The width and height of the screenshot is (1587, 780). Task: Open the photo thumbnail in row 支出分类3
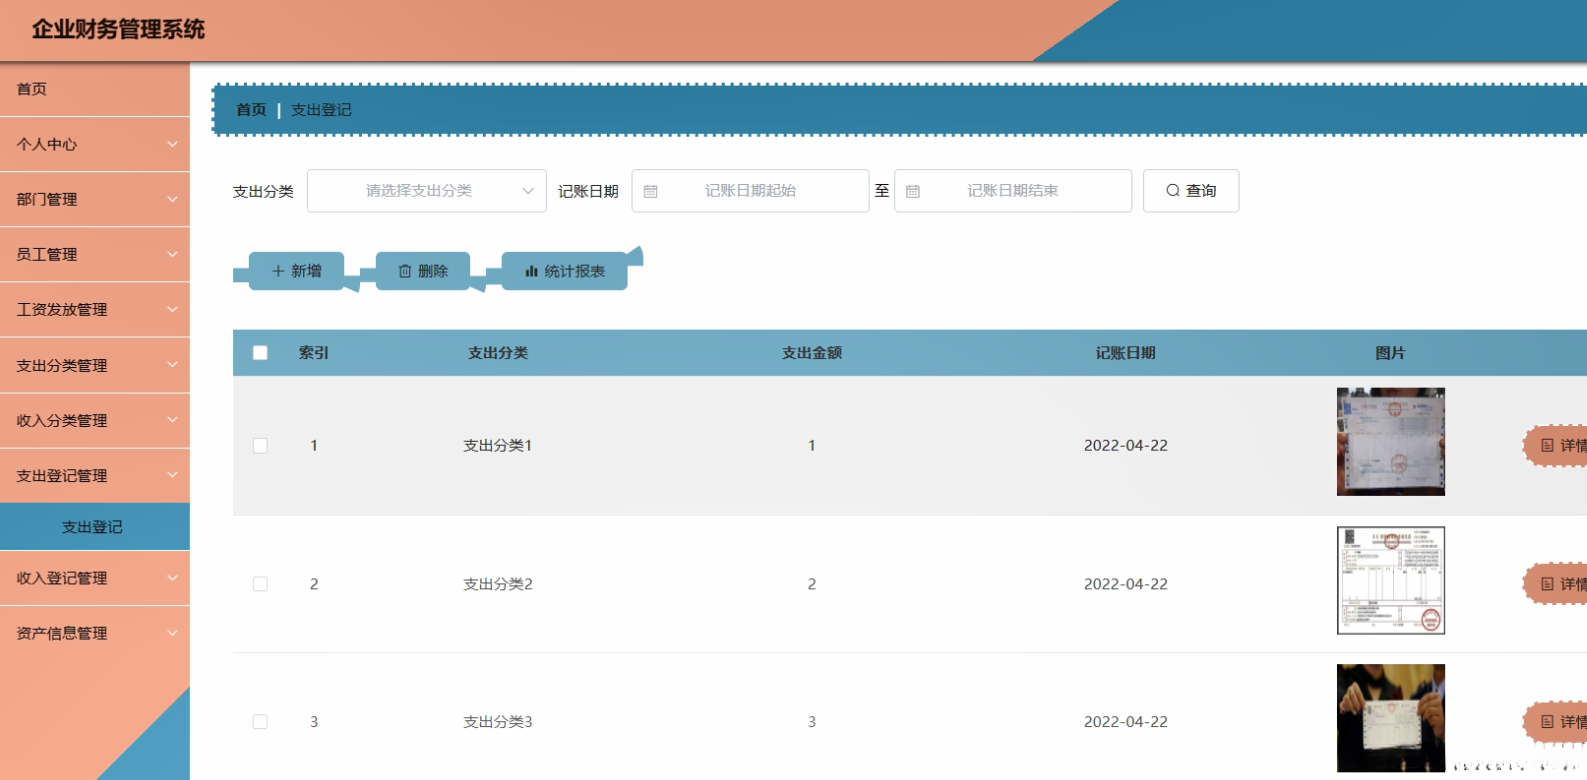pos(1391,718)
